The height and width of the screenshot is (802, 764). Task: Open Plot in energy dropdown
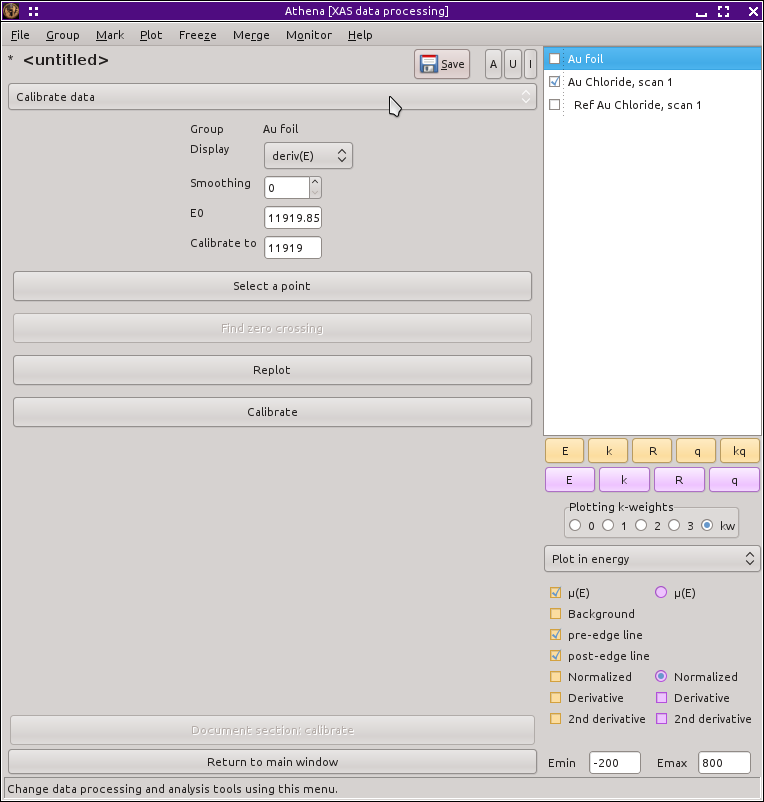pyautogui.click(x=652, y=559)
